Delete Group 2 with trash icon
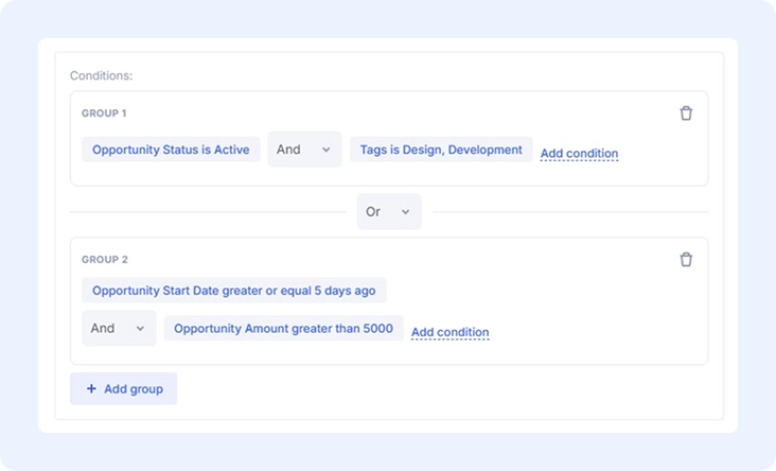Image resolution: width=776 pixels, height=471 pixels. (x=686, y=259)
